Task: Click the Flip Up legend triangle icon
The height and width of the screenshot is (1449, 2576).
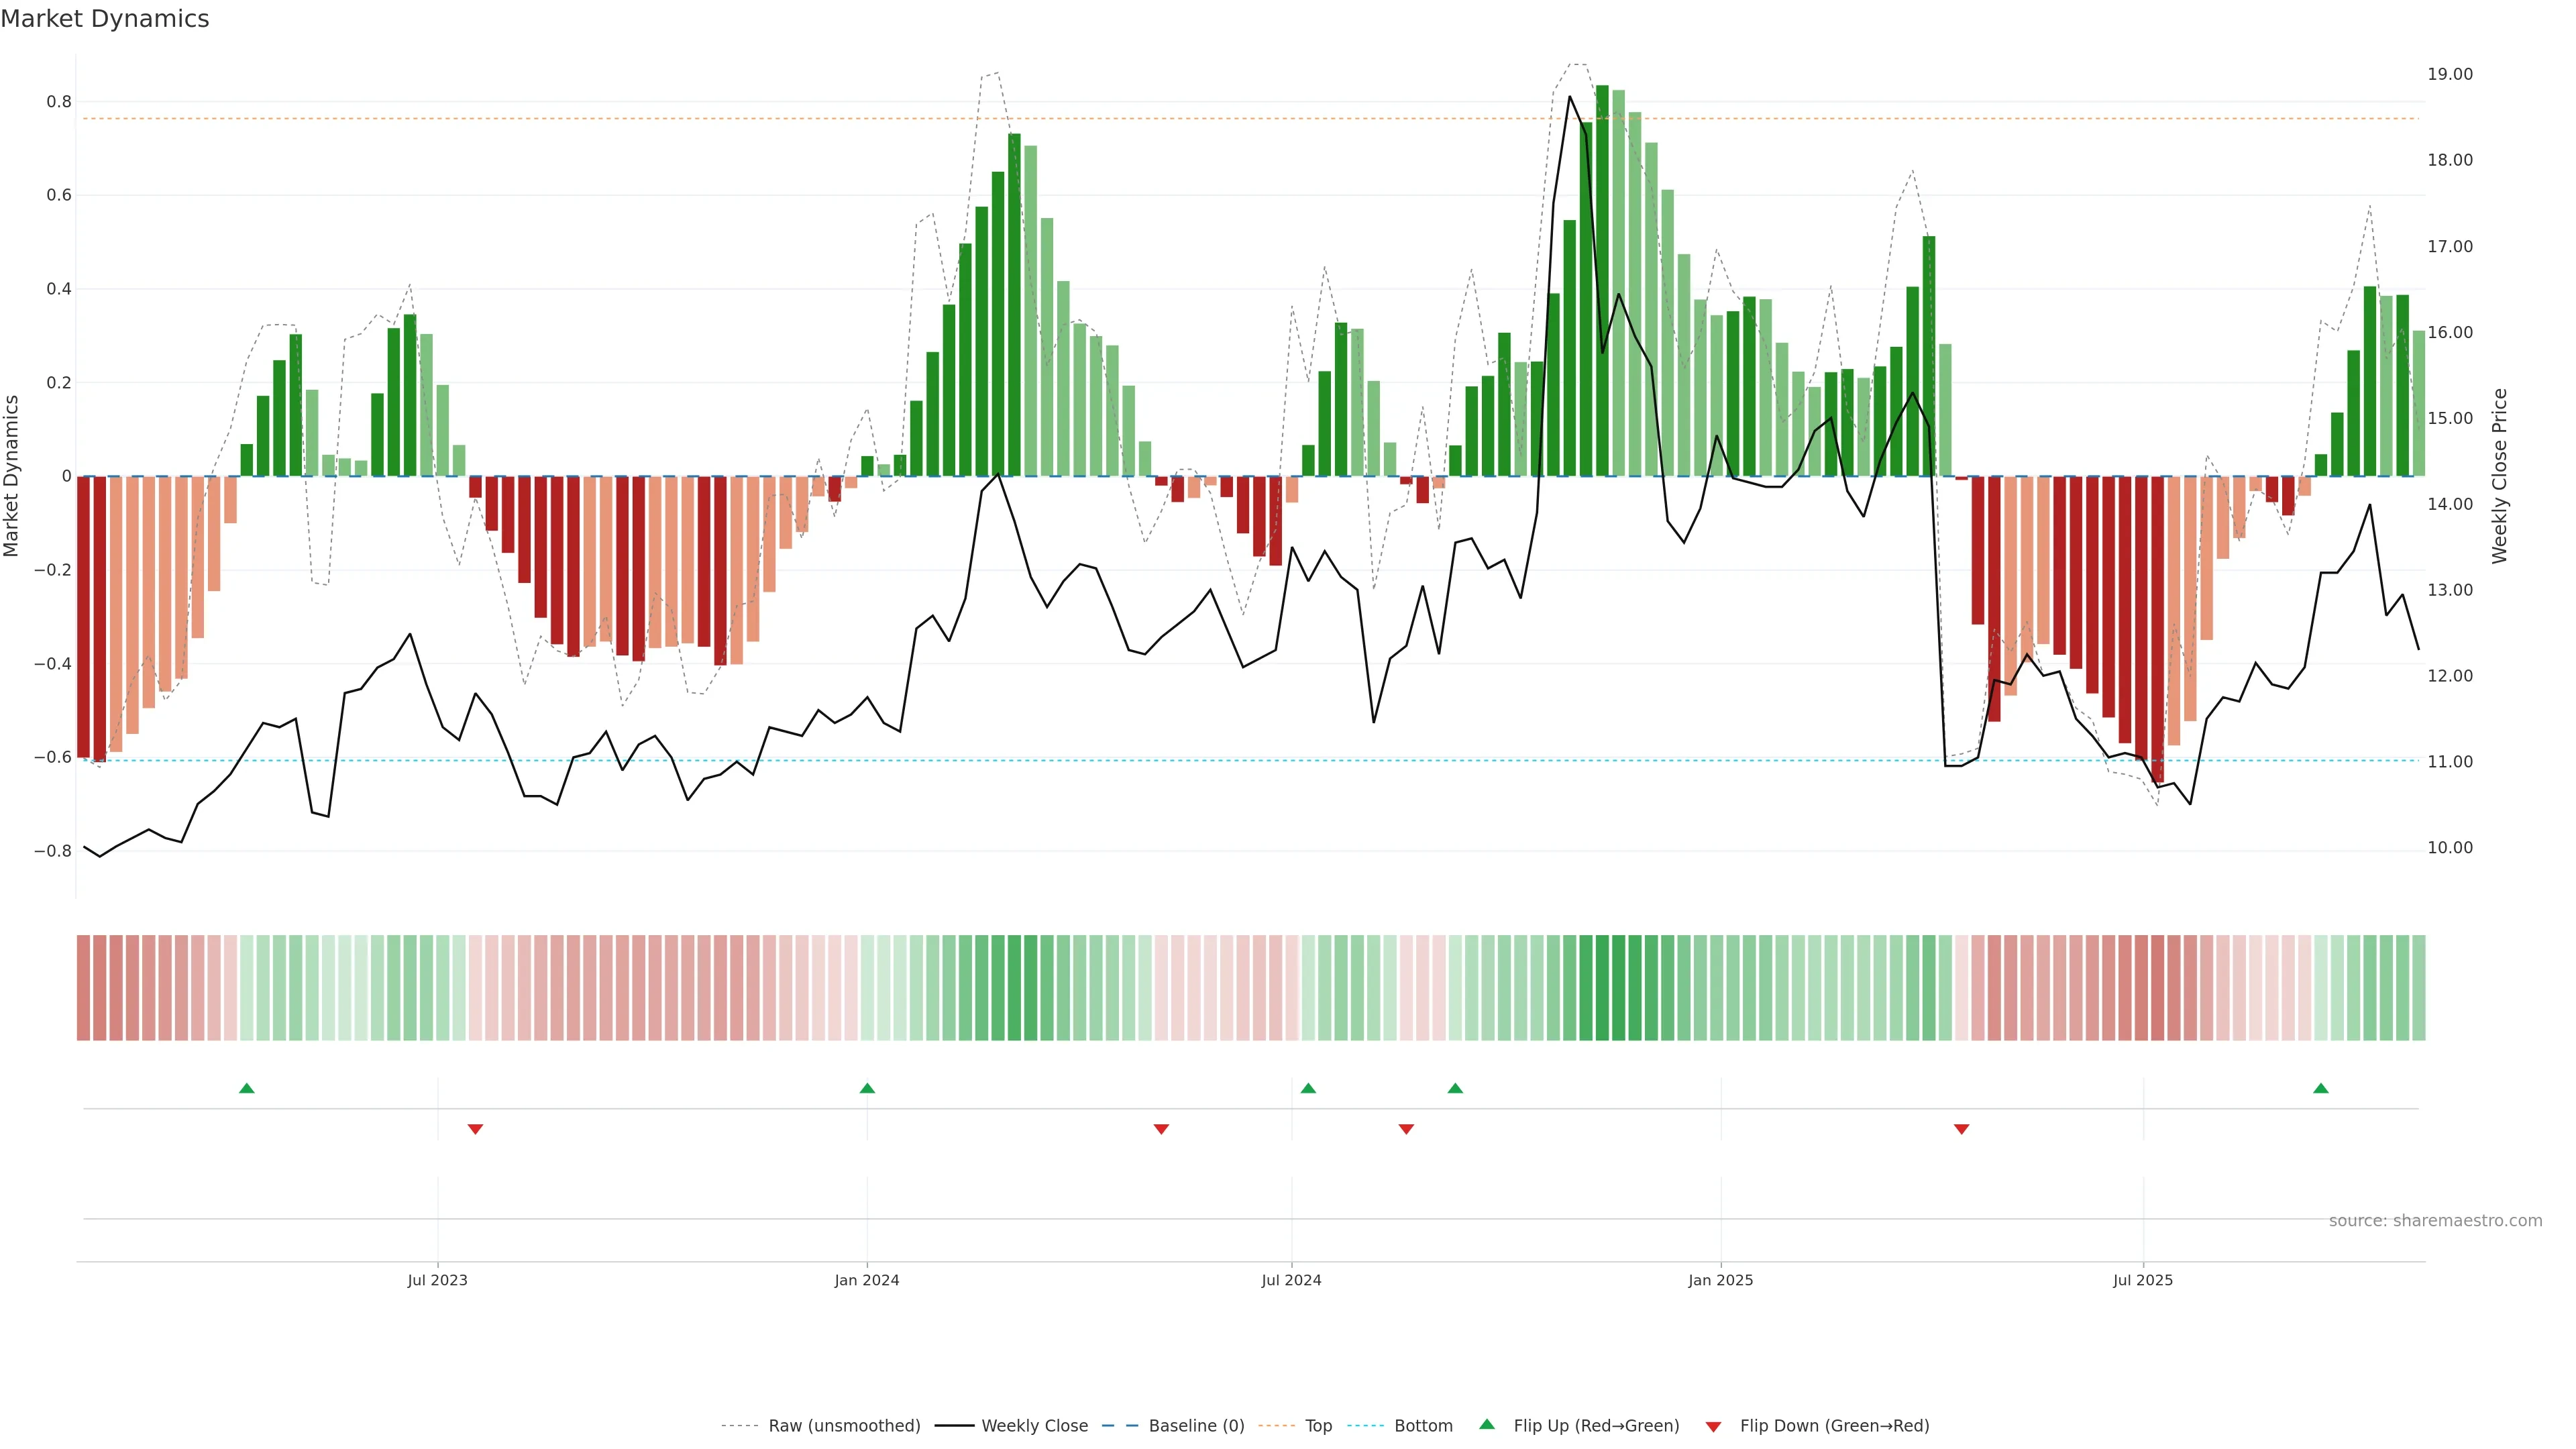Action: (1487, 1424)
